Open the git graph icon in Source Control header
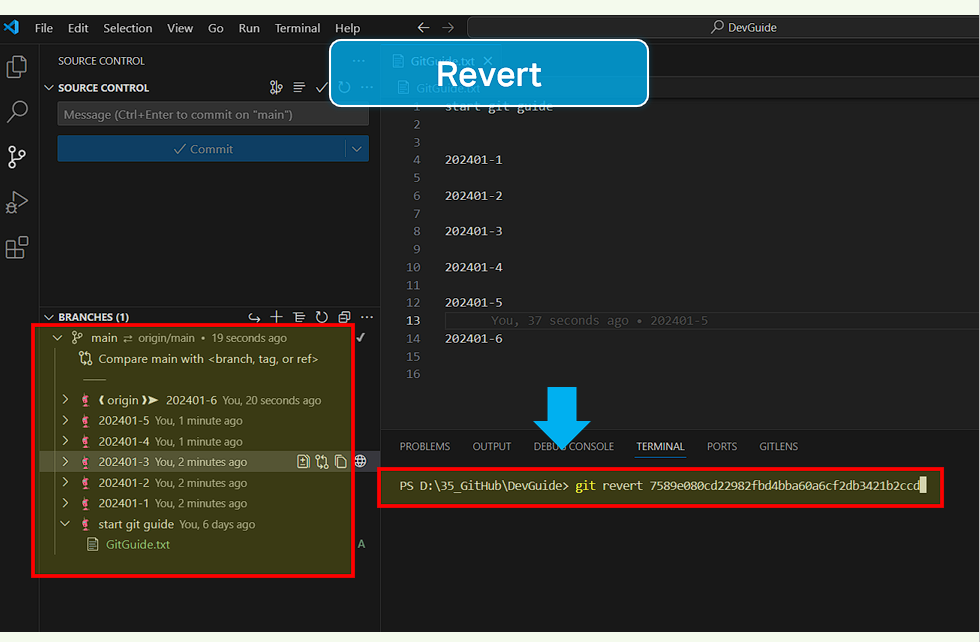Image resolution: width=980 pixels, height=642 pixels. (276, 88)
